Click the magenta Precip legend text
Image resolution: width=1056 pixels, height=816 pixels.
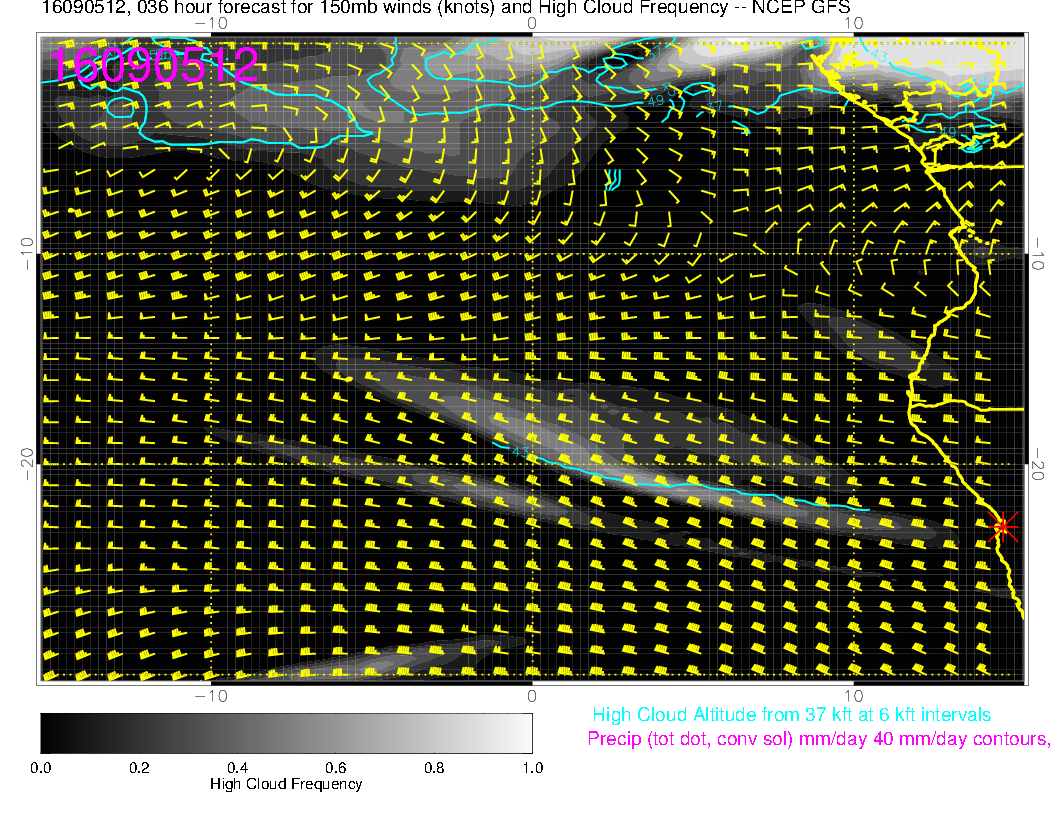(x=818, y=740)
